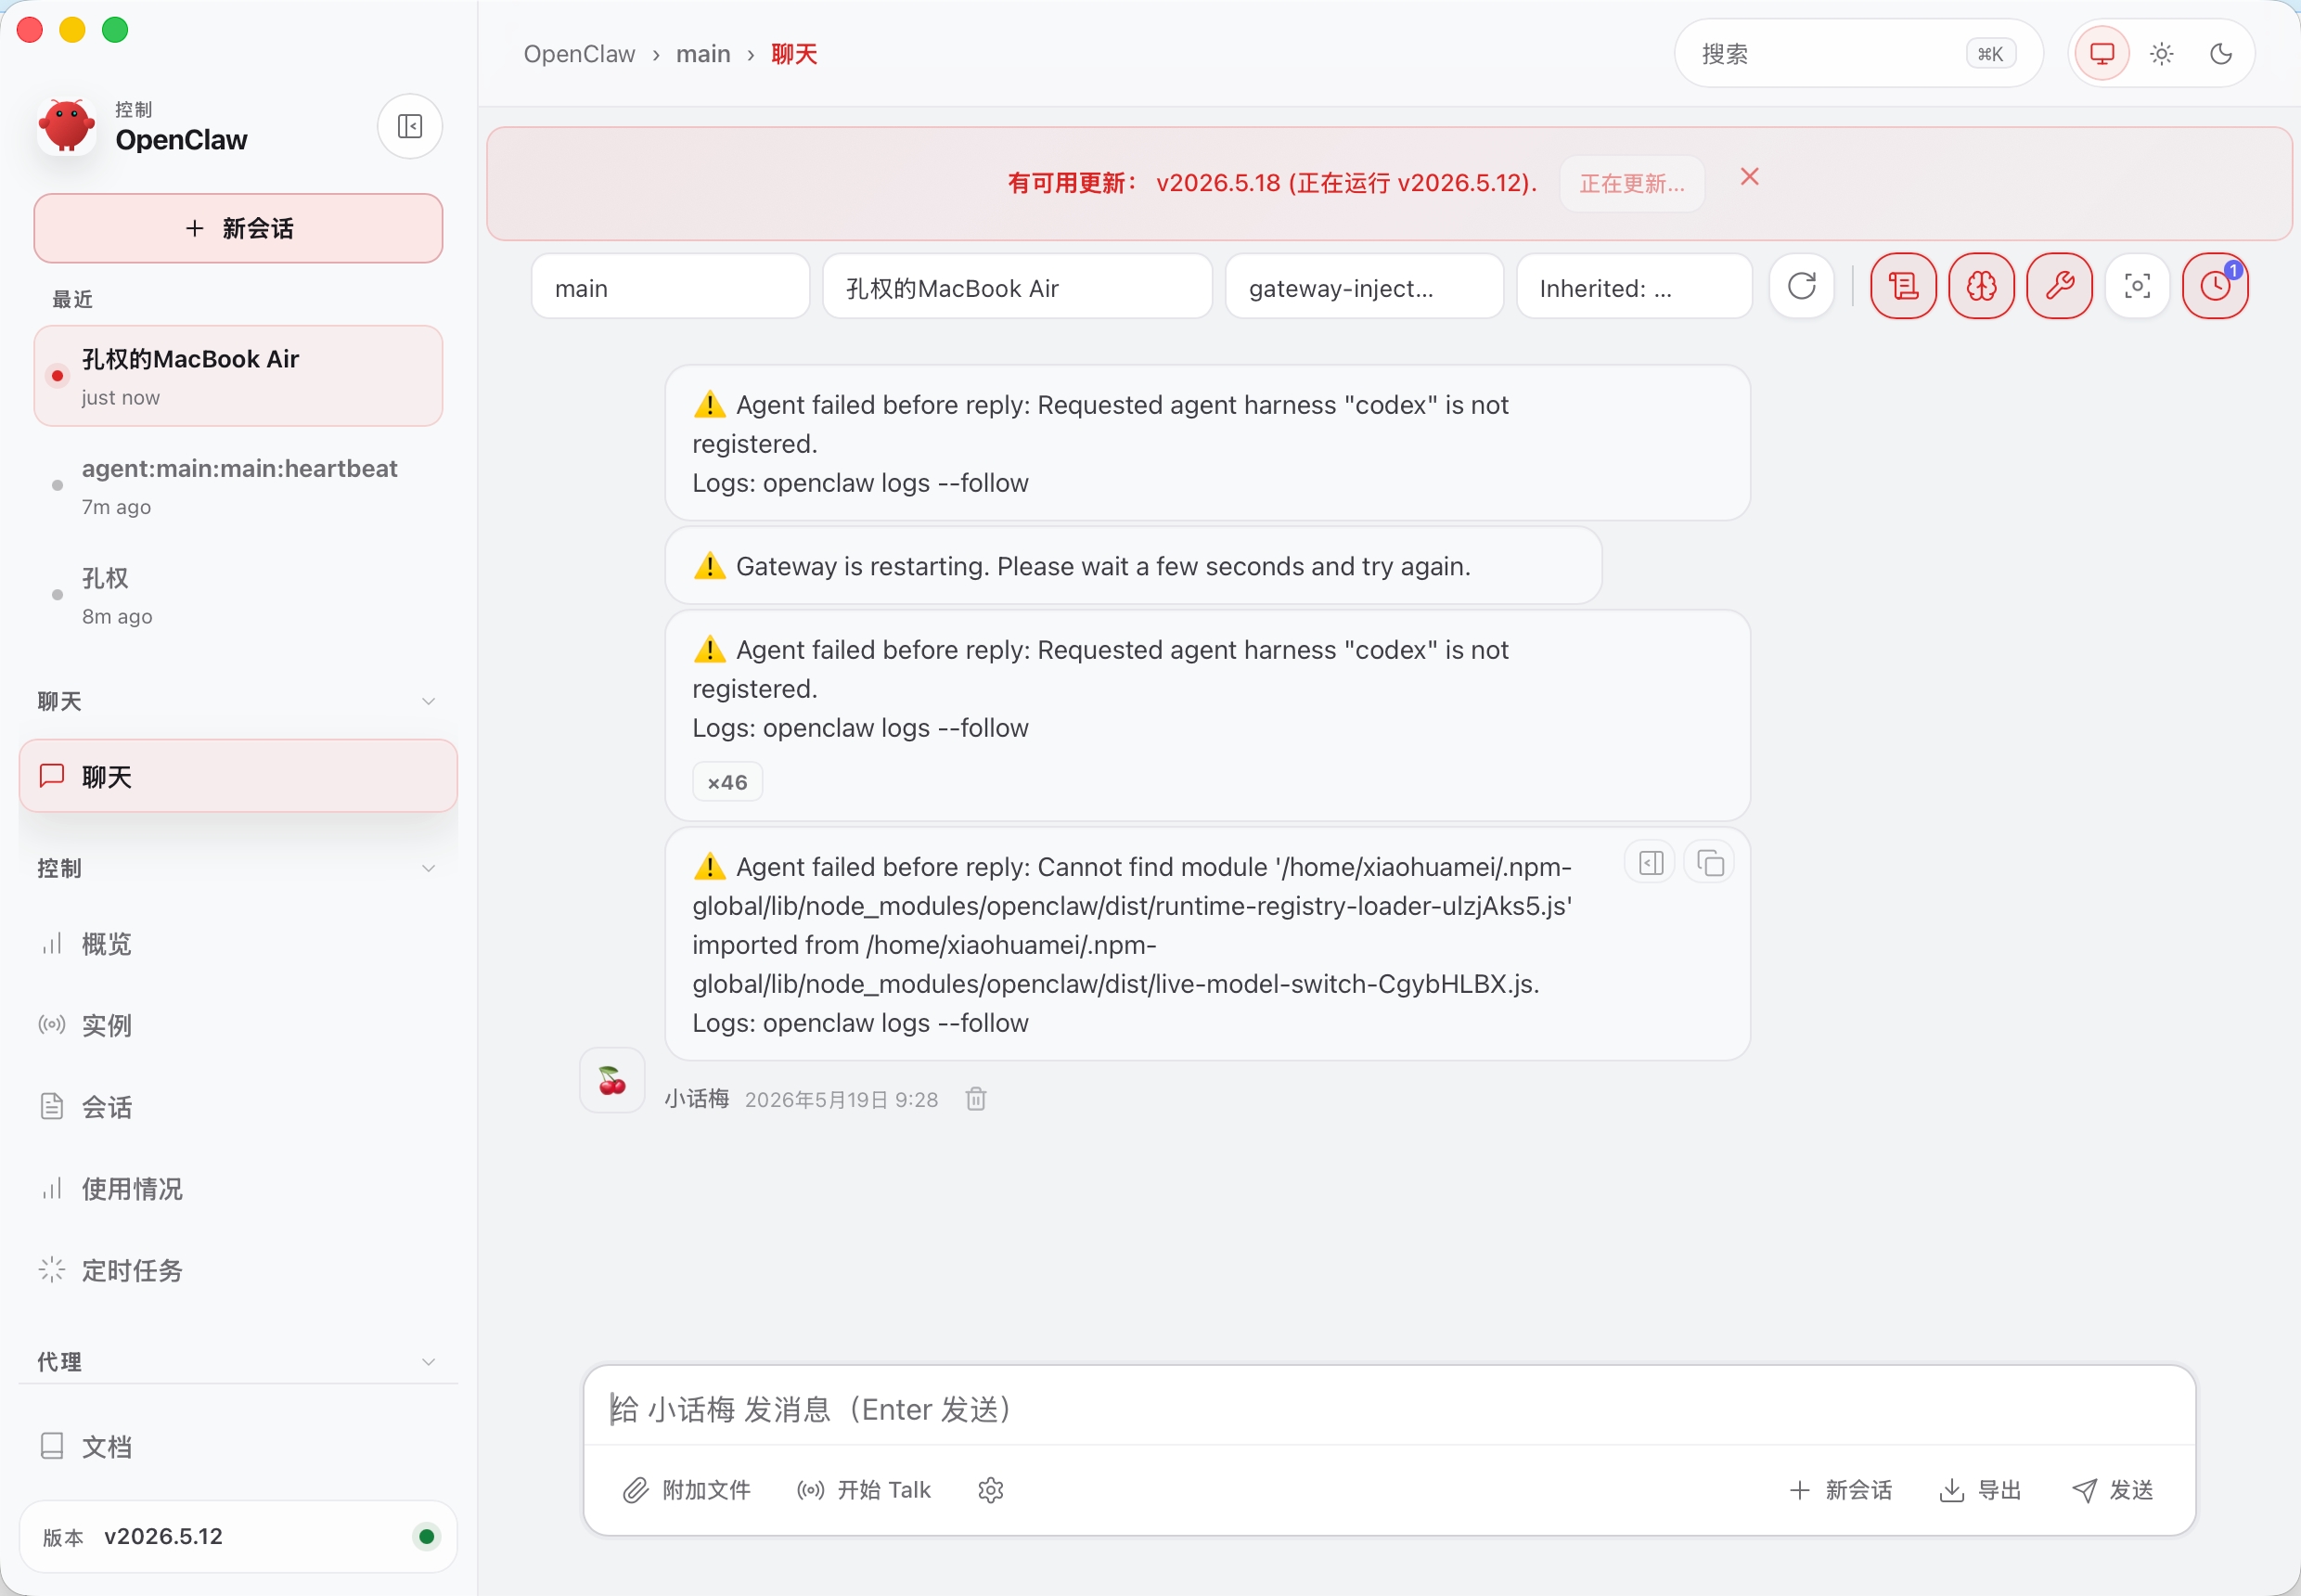Switch to system theme monitor icon
The height and width of the screenshot is (1596, 2301).
tap(2102, 54)
